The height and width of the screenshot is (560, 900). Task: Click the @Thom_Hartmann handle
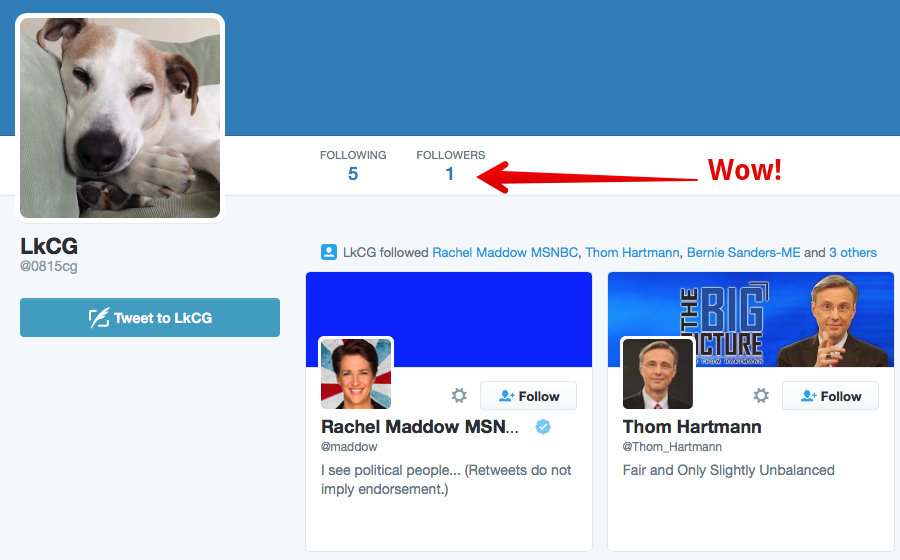(x=672, y=446)
